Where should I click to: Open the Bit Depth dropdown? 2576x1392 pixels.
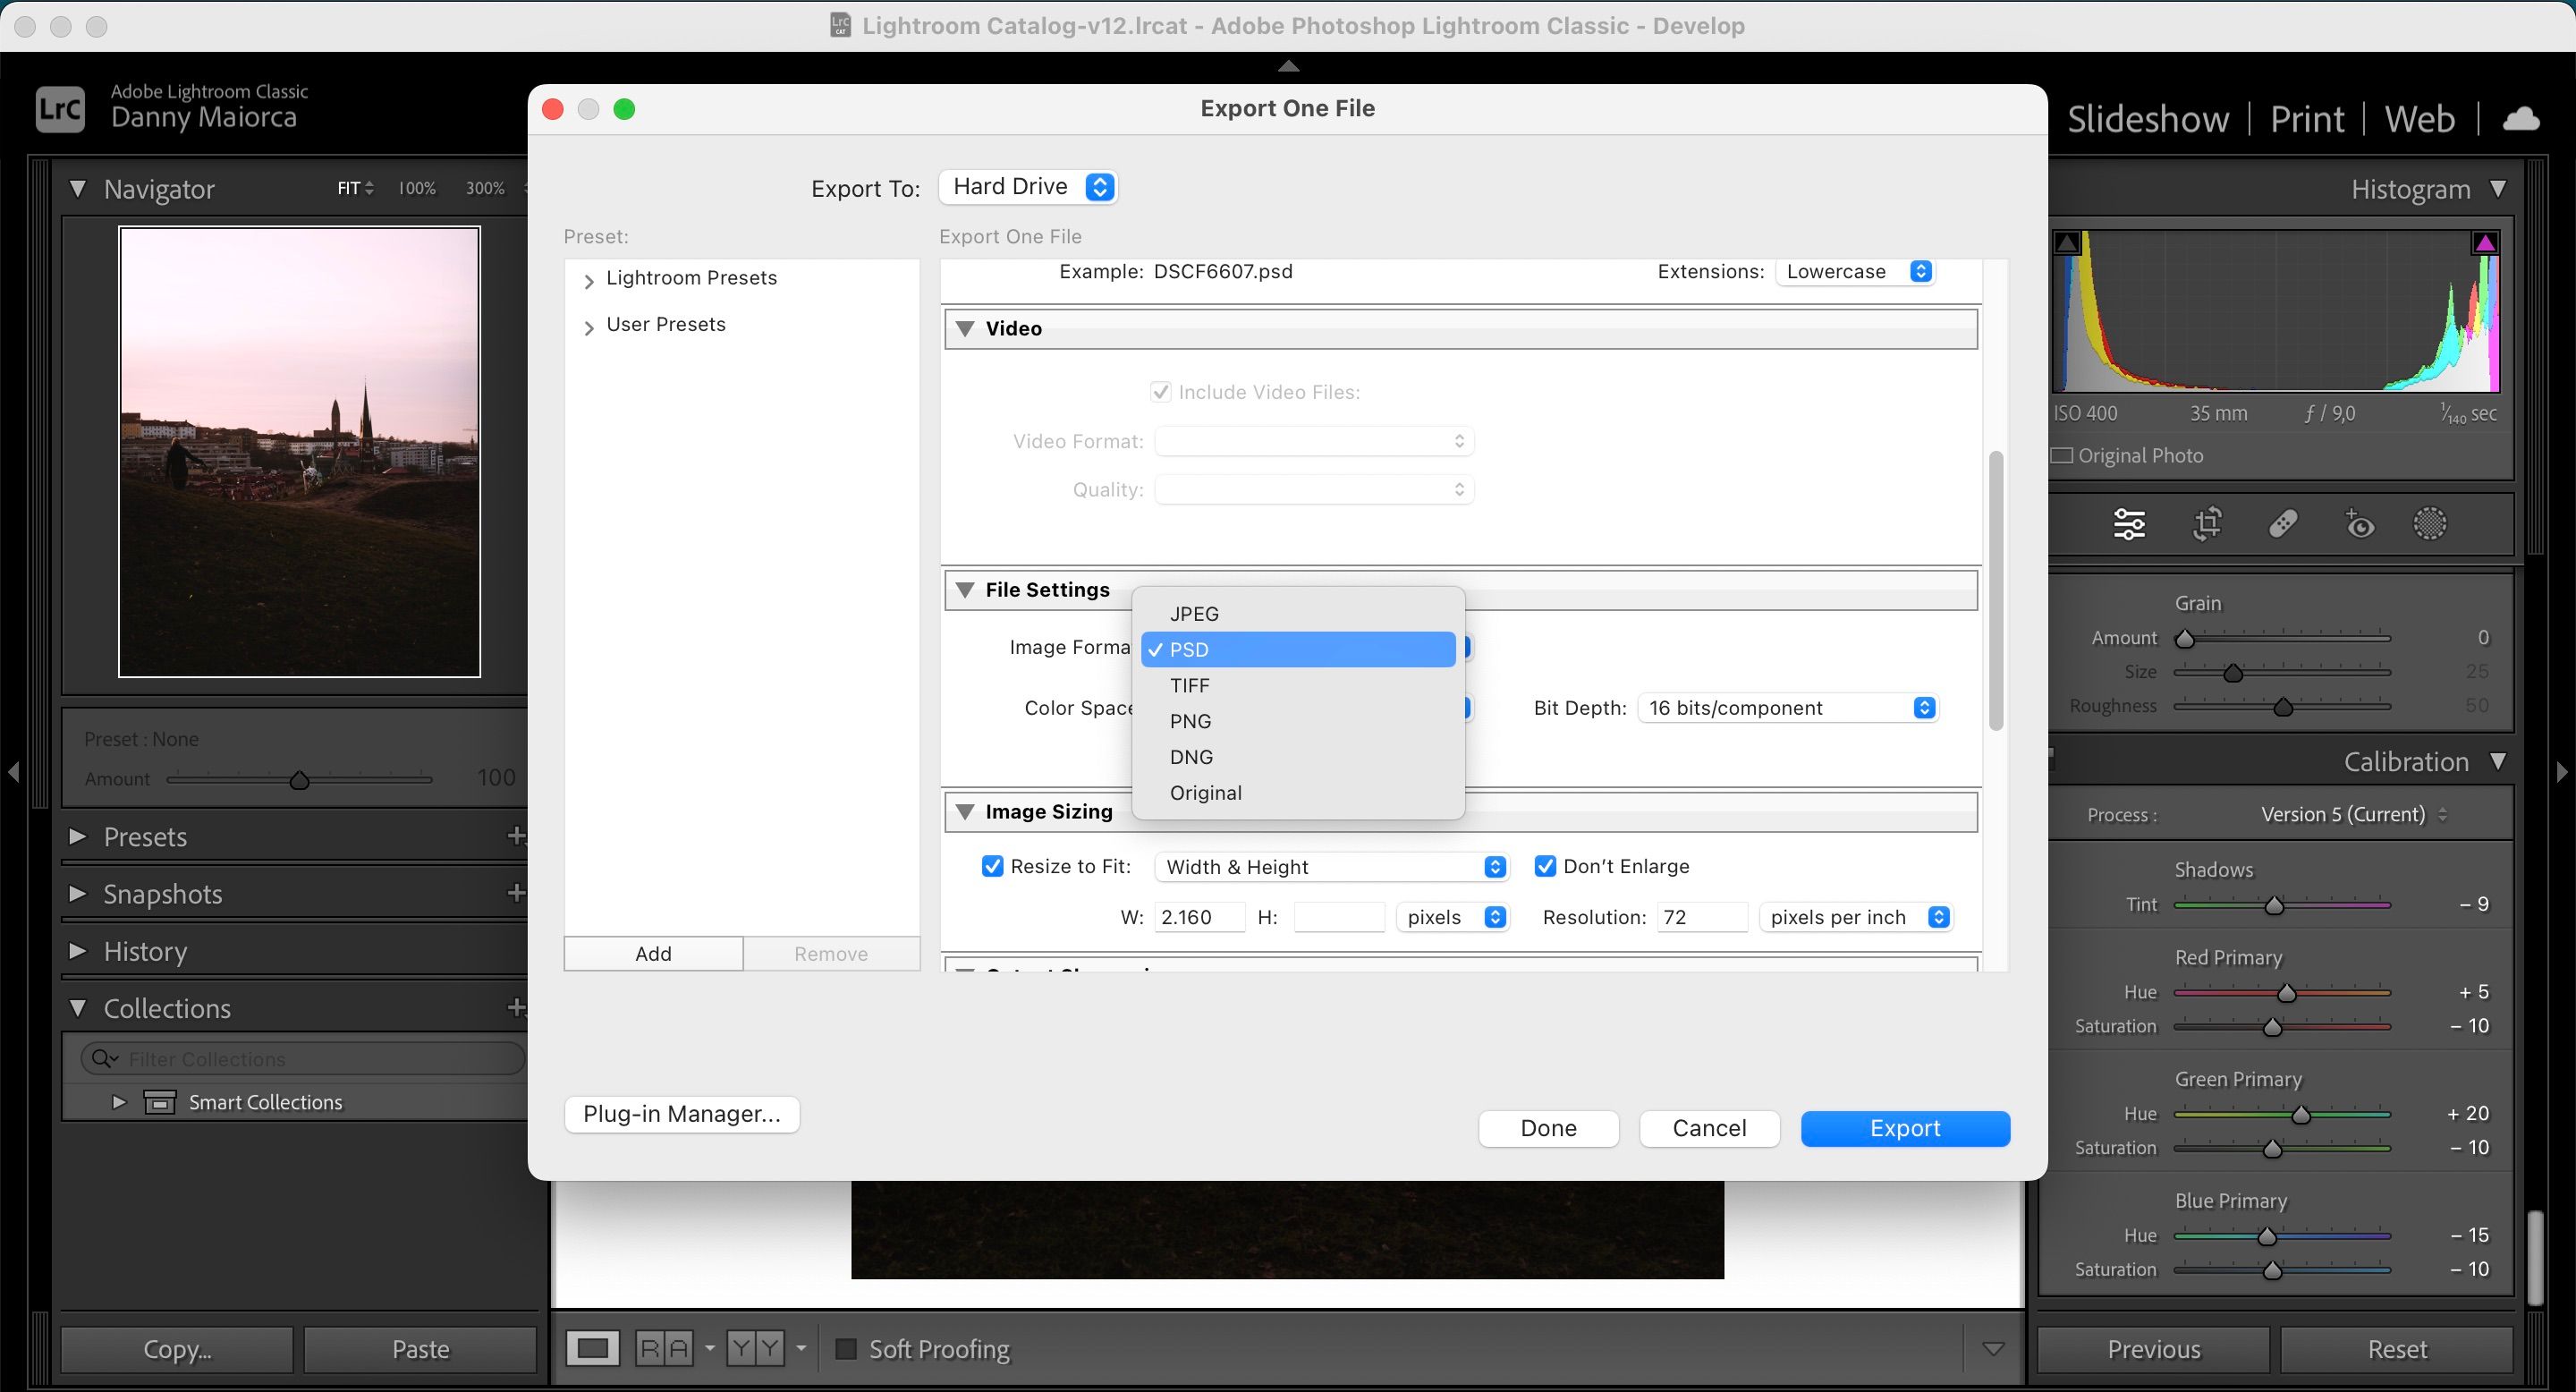[x=1787, y=708]
